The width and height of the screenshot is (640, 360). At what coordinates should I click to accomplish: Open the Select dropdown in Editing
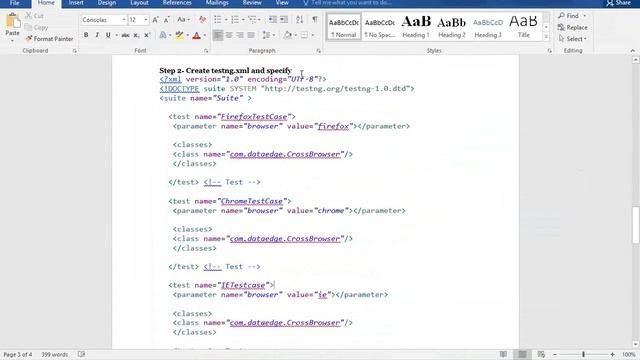tap(573, 39)
